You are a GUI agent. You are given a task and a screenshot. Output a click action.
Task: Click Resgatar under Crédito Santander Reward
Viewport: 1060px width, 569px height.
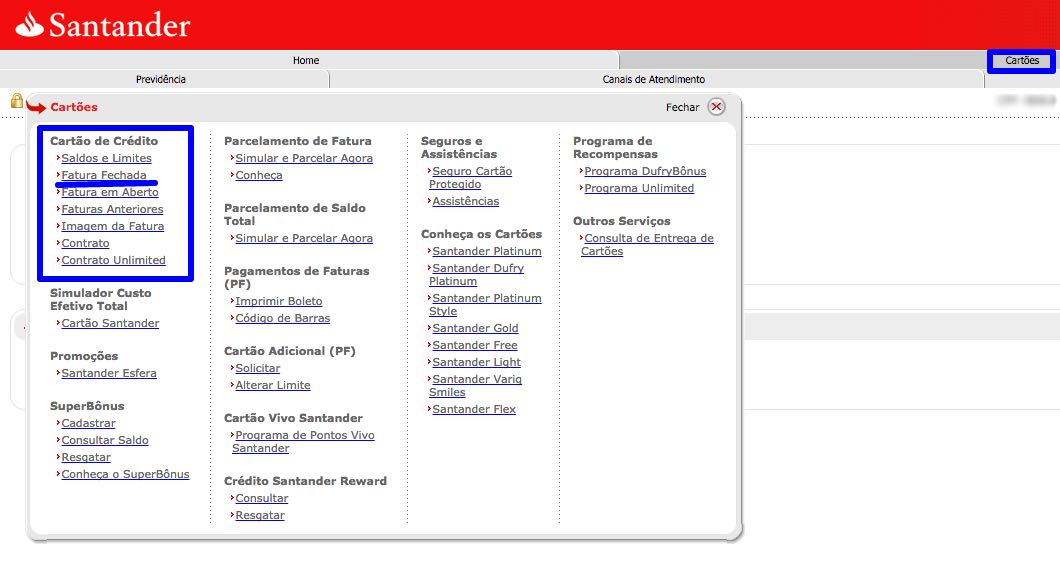(x=260, y=515)
